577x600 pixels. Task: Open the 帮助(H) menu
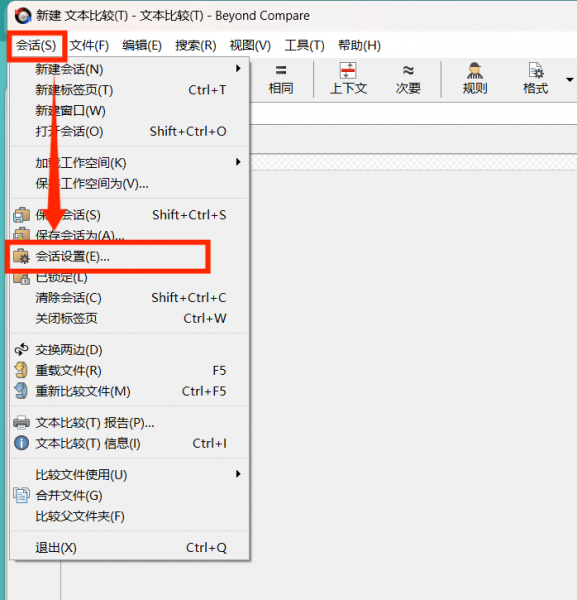coord(359,46)
